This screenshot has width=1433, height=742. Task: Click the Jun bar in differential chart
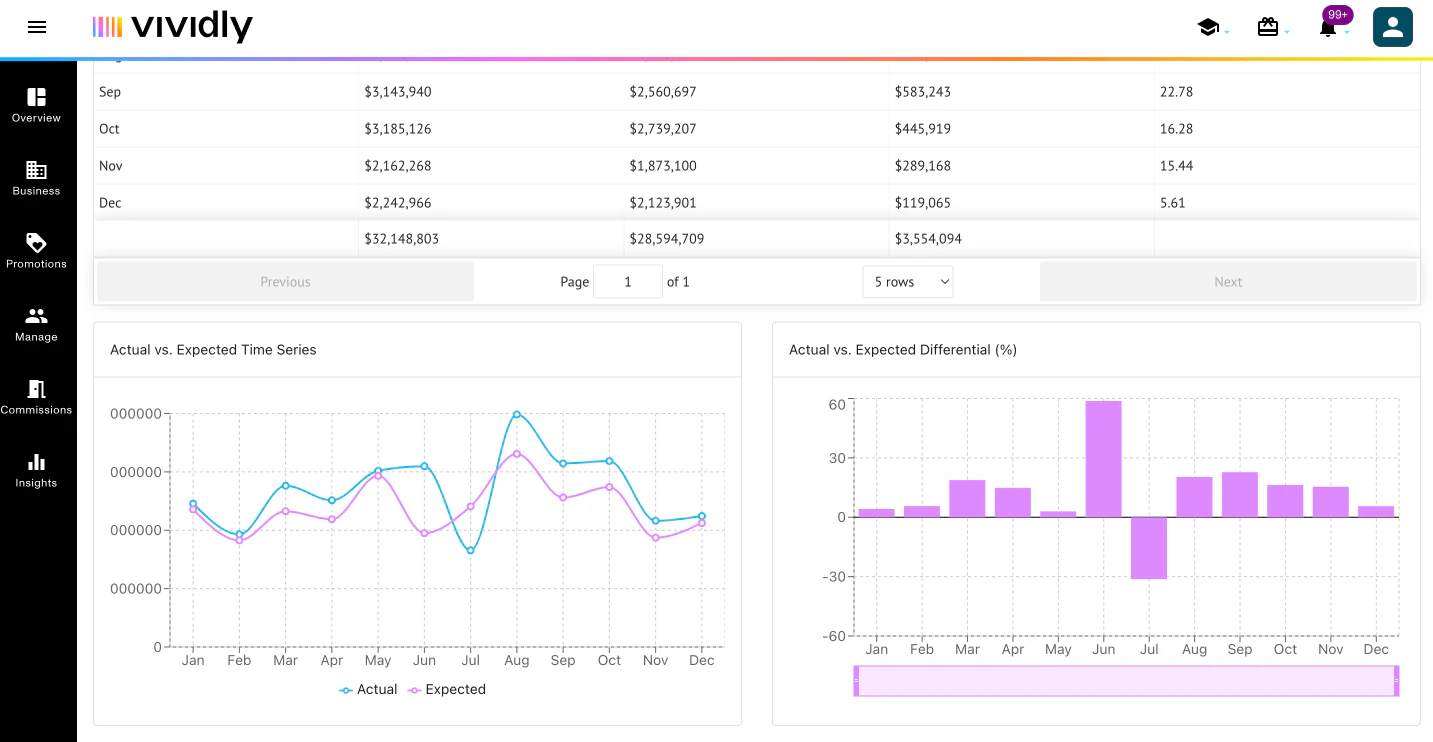click(x=1103, y=459)
